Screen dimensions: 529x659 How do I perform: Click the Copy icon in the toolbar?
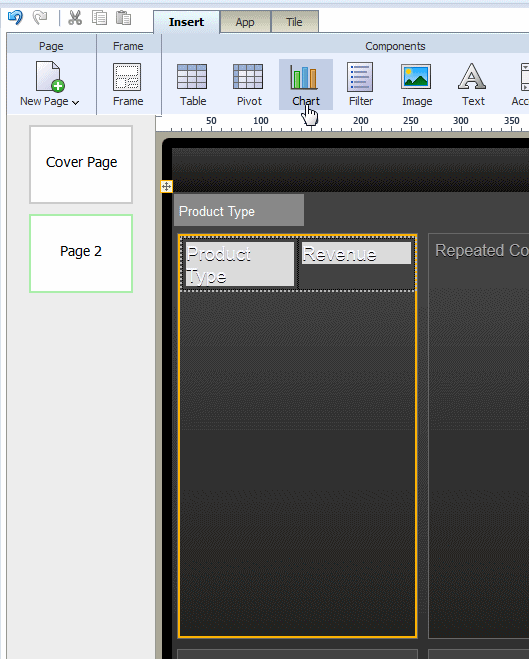(x=100, y=18)
